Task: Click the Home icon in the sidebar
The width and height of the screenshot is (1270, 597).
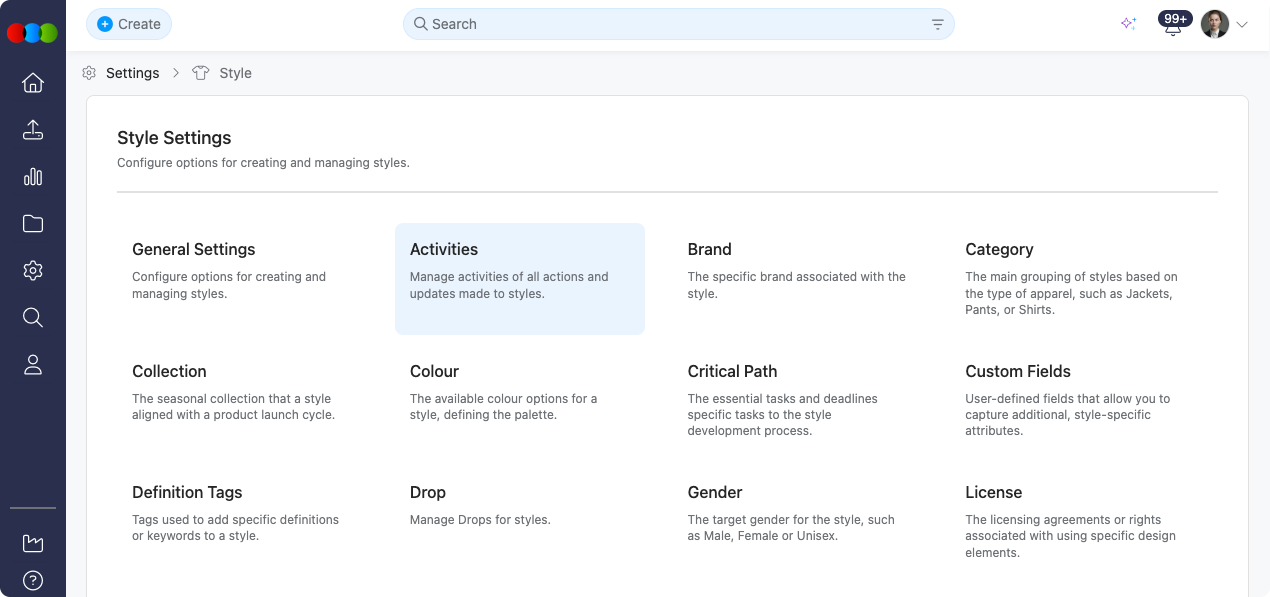Action: point(33,83)
